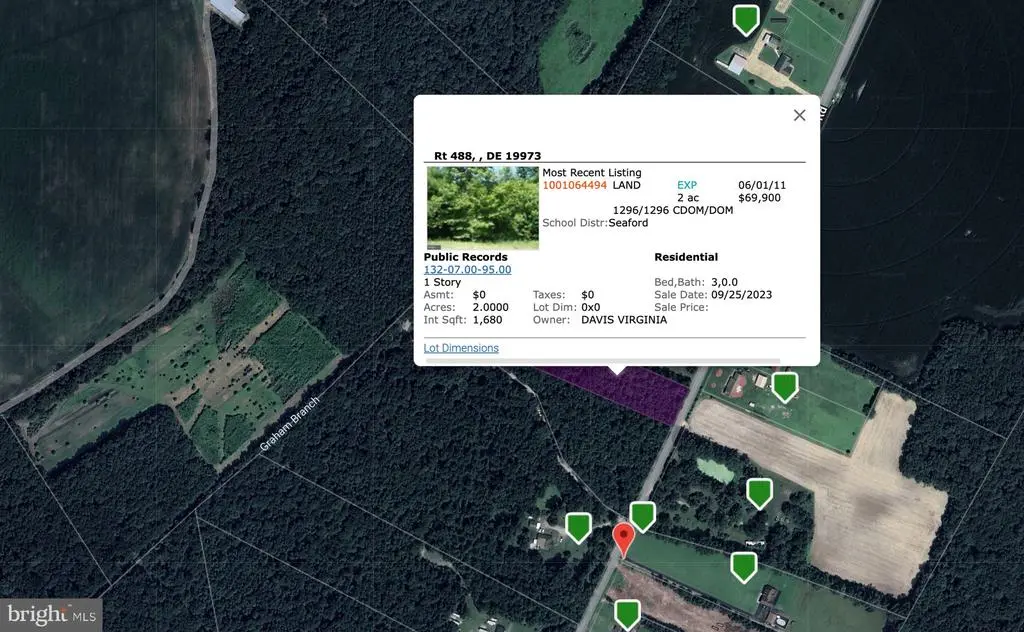Click the horizontal scrollbar in the info popup

pyautogui.click(x=603, y=361)
